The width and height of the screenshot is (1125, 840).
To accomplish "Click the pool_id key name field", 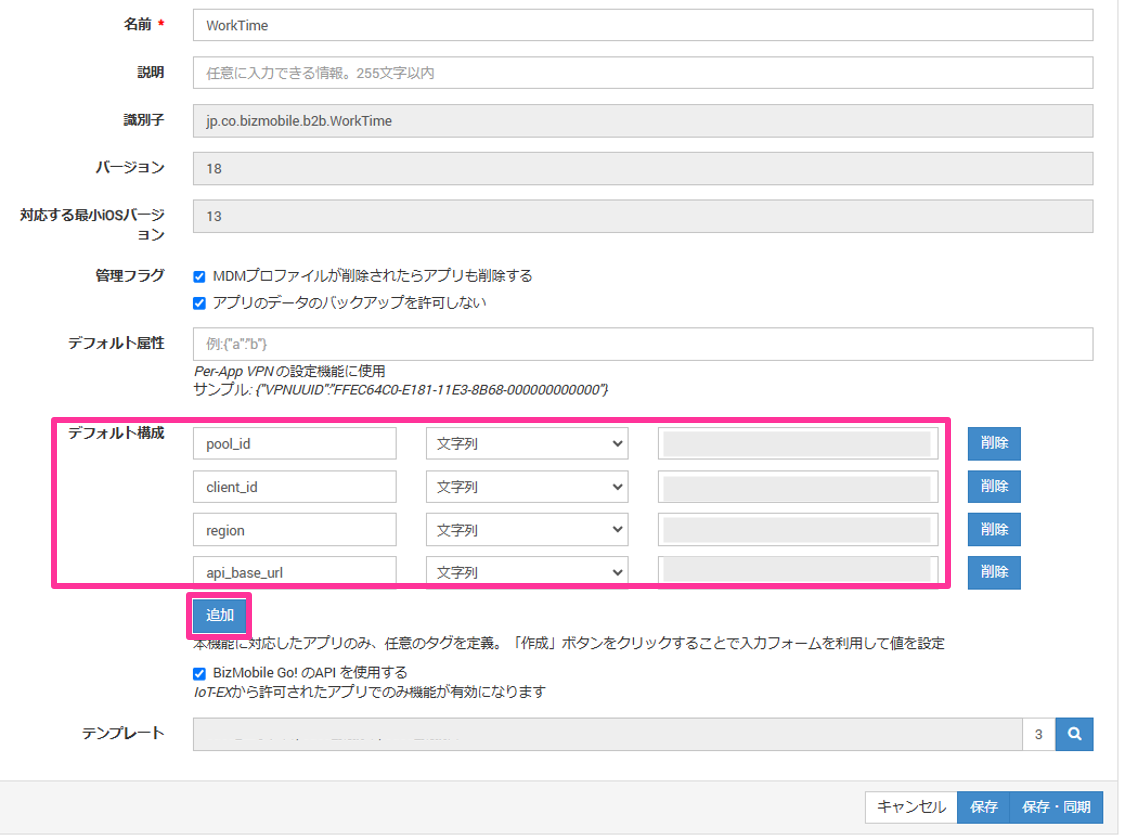I will pyautogui.click(x=295, y=443).
